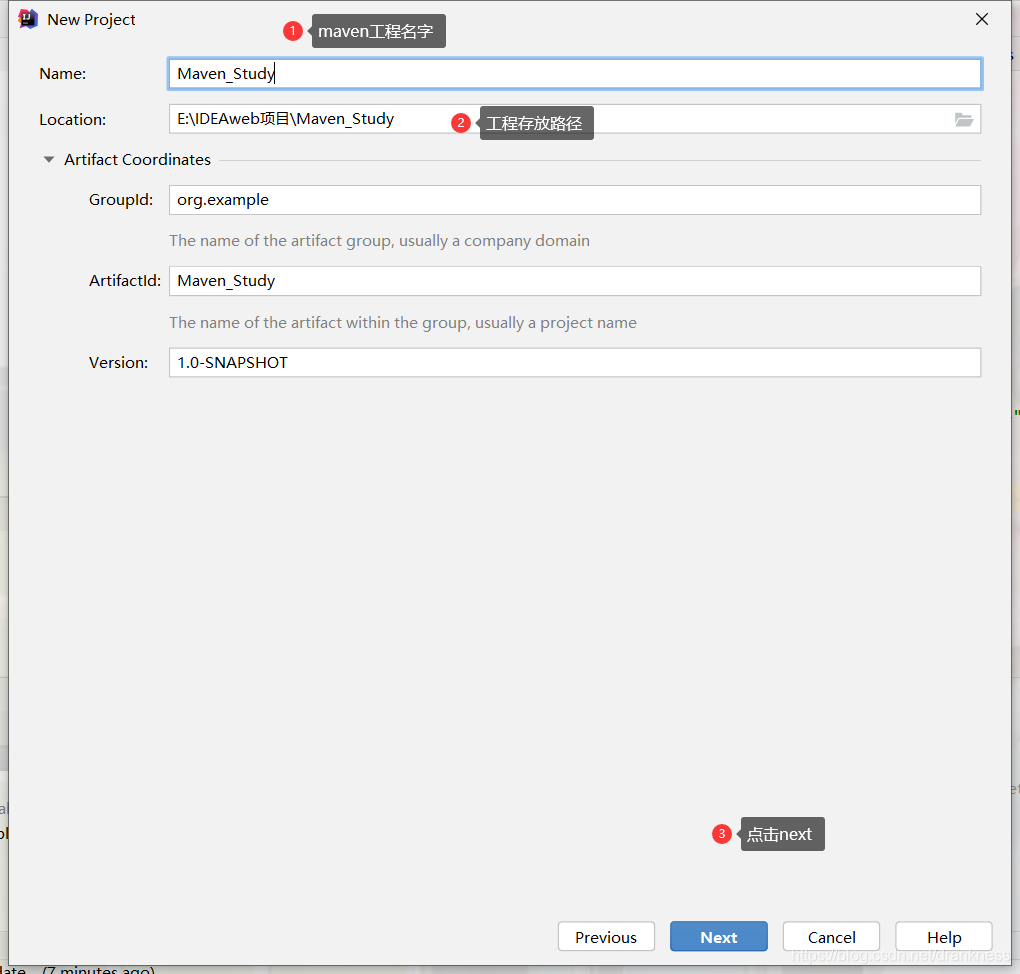Image resolution: width=1020 pixels, height=974 pixels.
Task: Click into the Name input field
Action: click(574, 74)
